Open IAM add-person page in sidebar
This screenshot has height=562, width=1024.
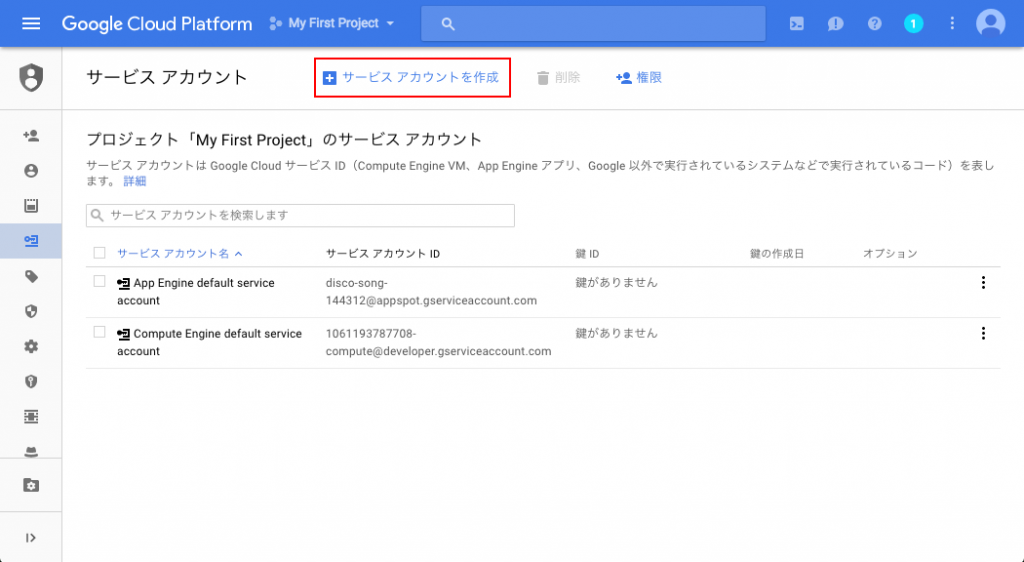coord(31,136)
